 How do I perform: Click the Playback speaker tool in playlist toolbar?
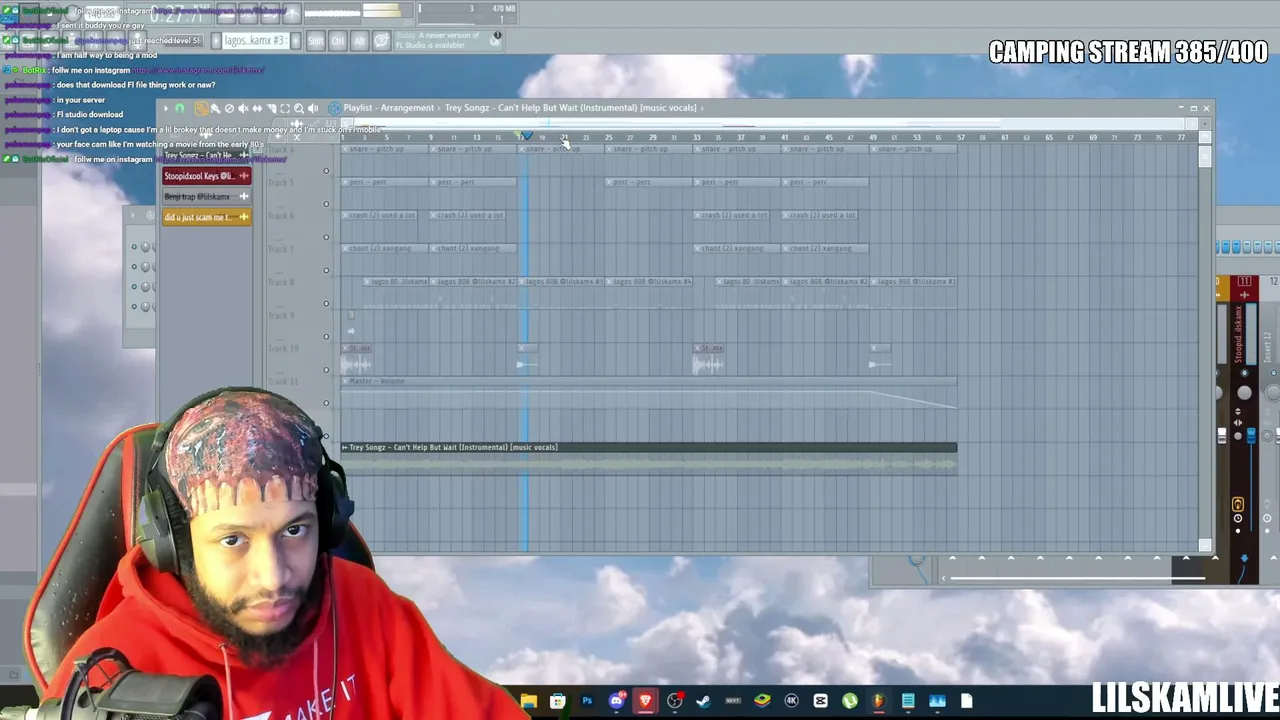313,108
